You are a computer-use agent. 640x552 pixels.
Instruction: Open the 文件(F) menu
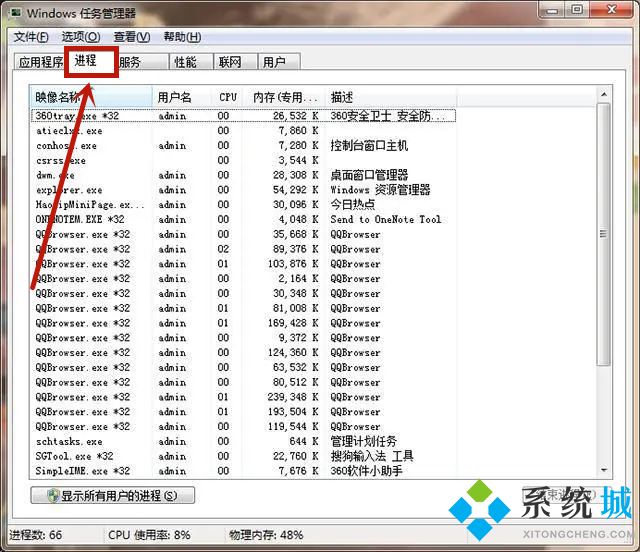pyautogui.click(x=31, y=37)
